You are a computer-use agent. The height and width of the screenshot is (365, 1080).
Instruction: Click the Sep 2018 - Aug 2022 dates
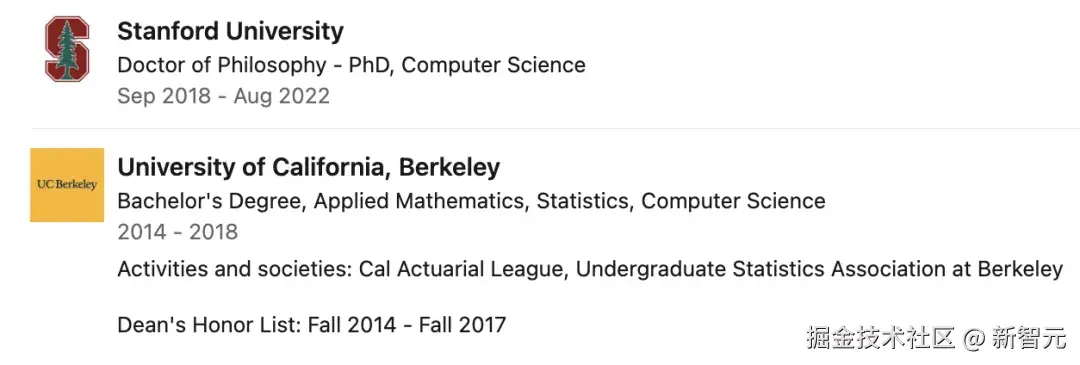click(223, 96)
